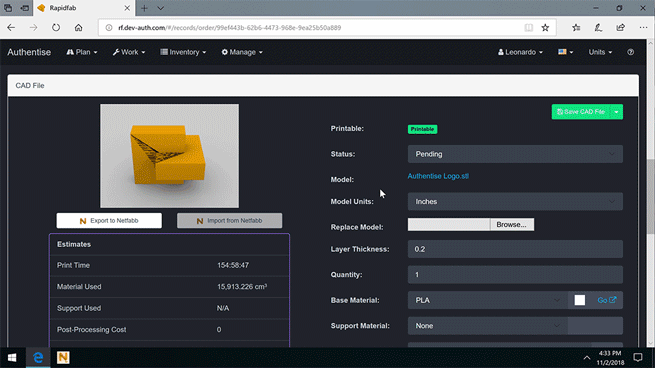This screenshot has height=368, width=655.
Task: Click the Quantity input field
Action: tap(515, 275)
